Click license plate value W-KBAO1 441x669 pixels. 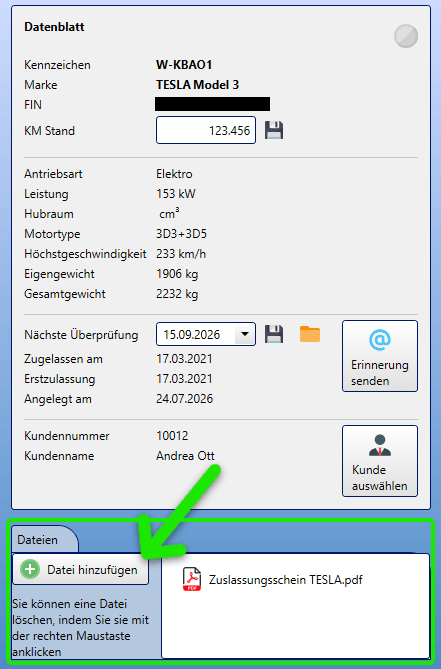(184, 65)
